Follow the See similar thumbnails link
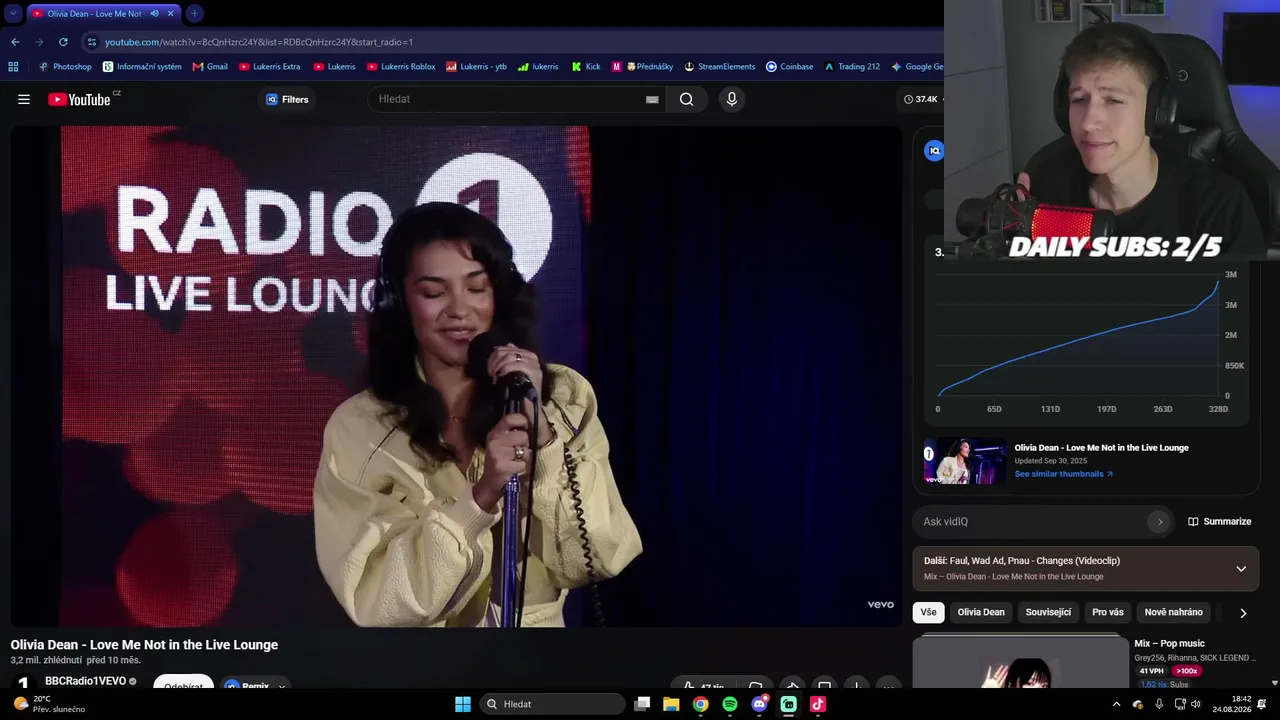 tap(1063, 474)
